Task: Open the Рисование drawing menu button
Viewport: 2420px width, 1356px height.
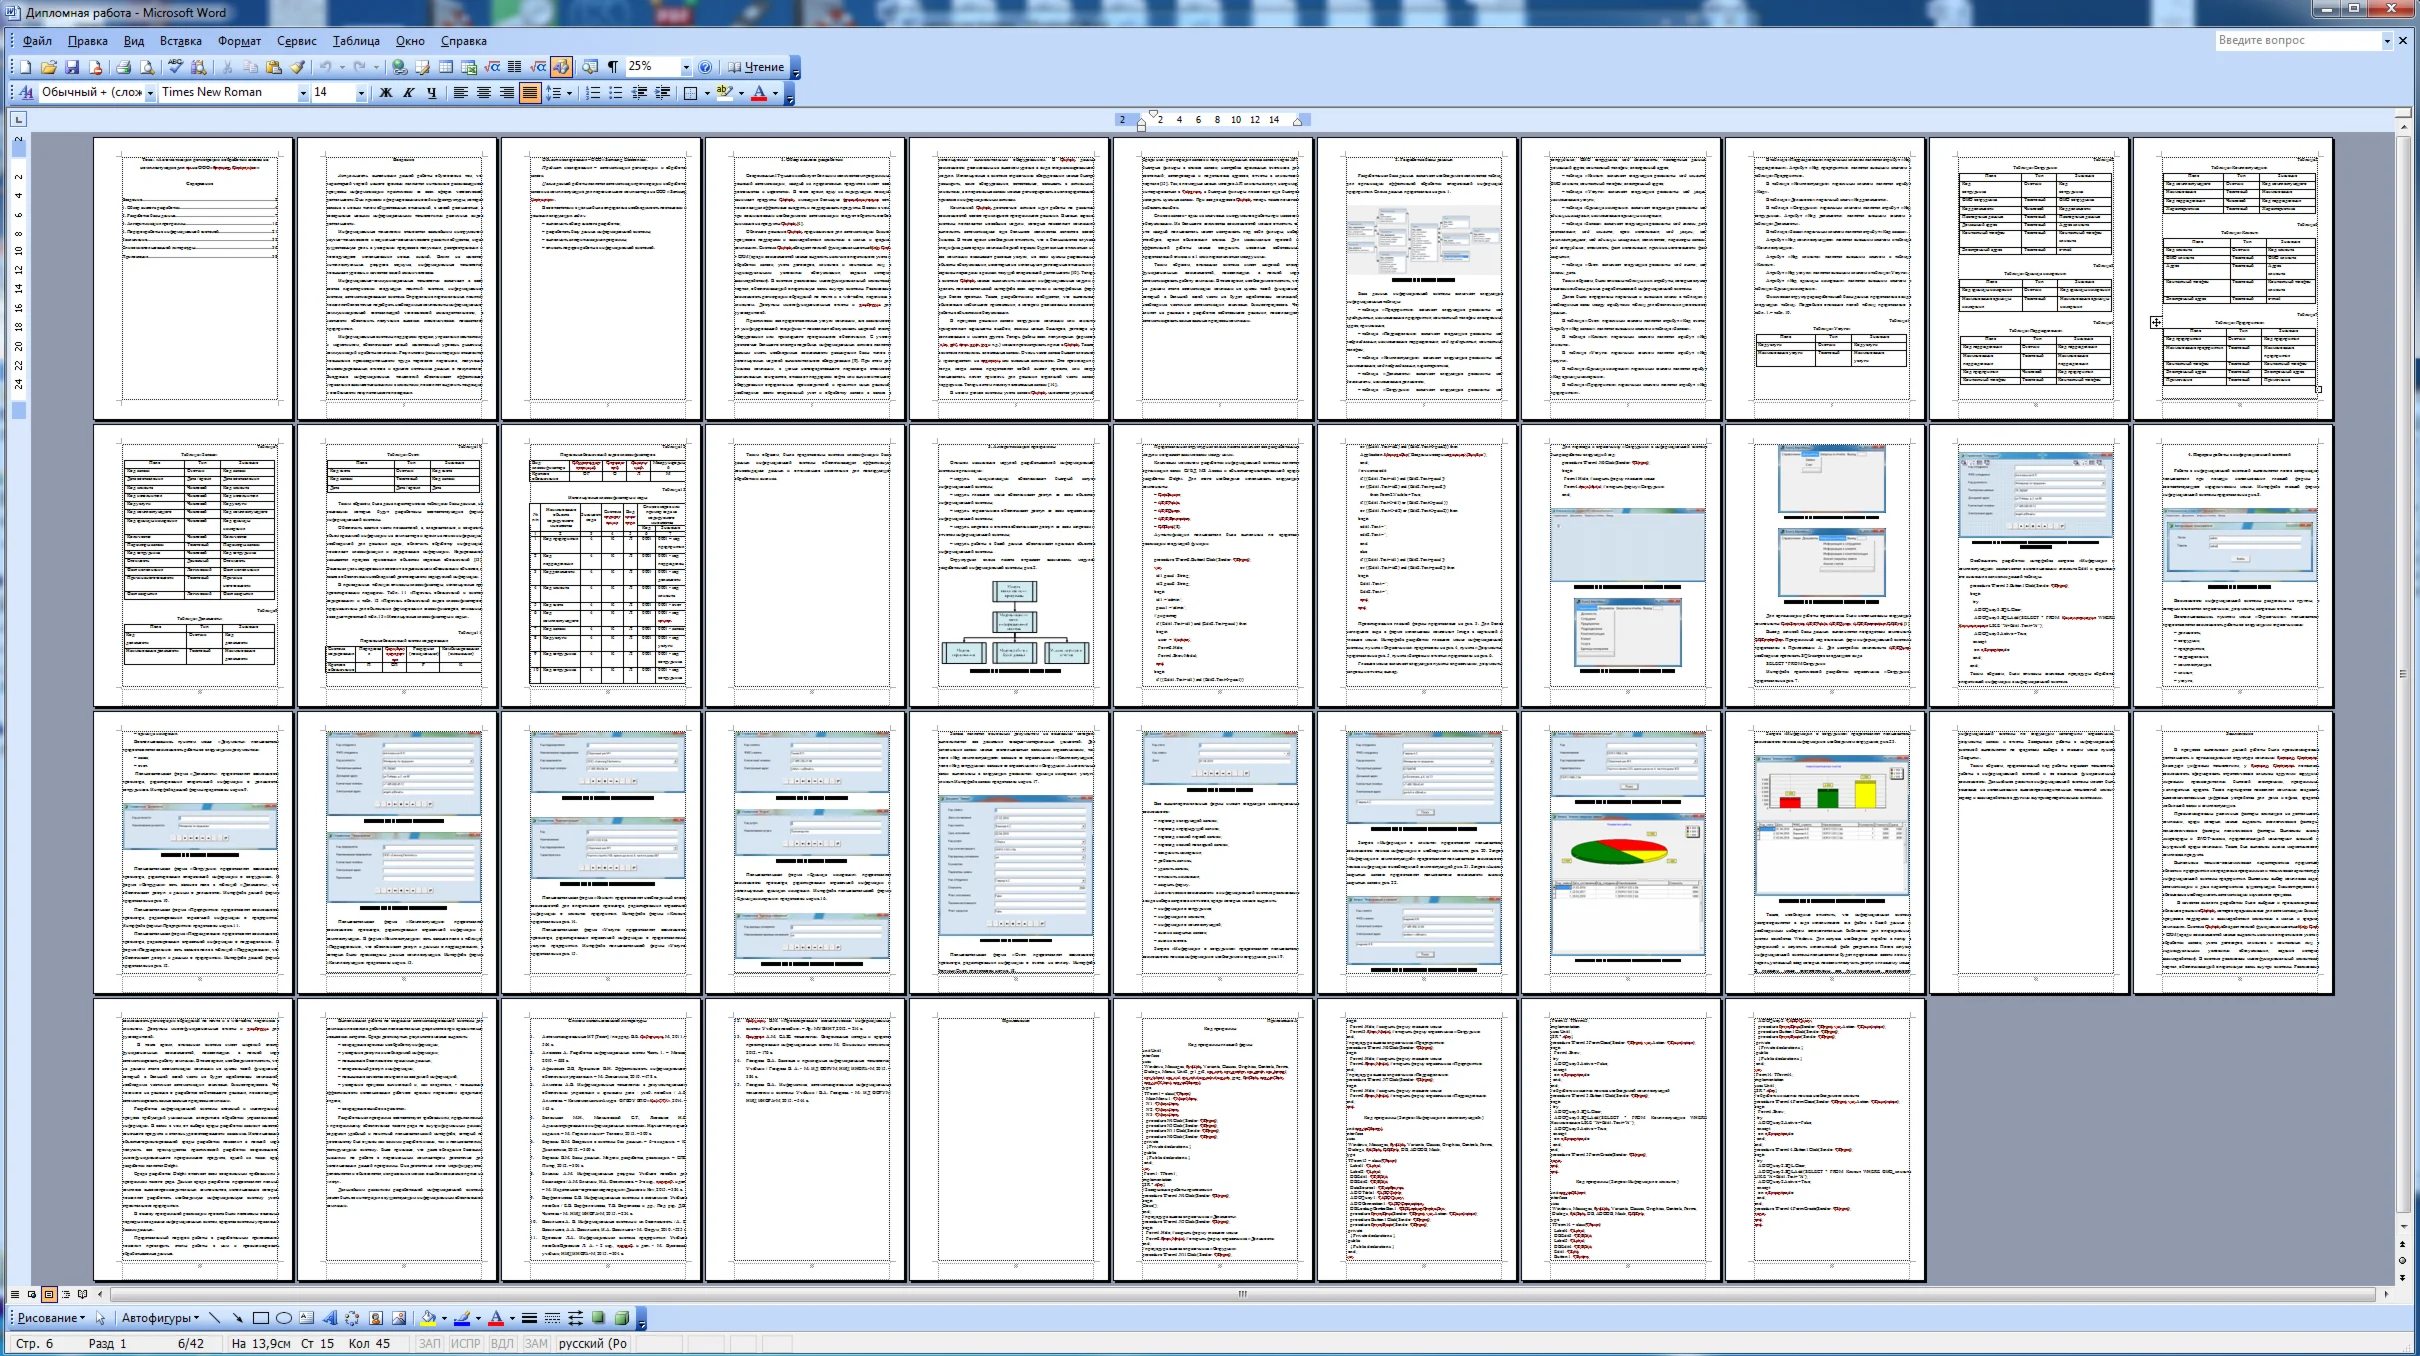Action: pos(50,1318)
